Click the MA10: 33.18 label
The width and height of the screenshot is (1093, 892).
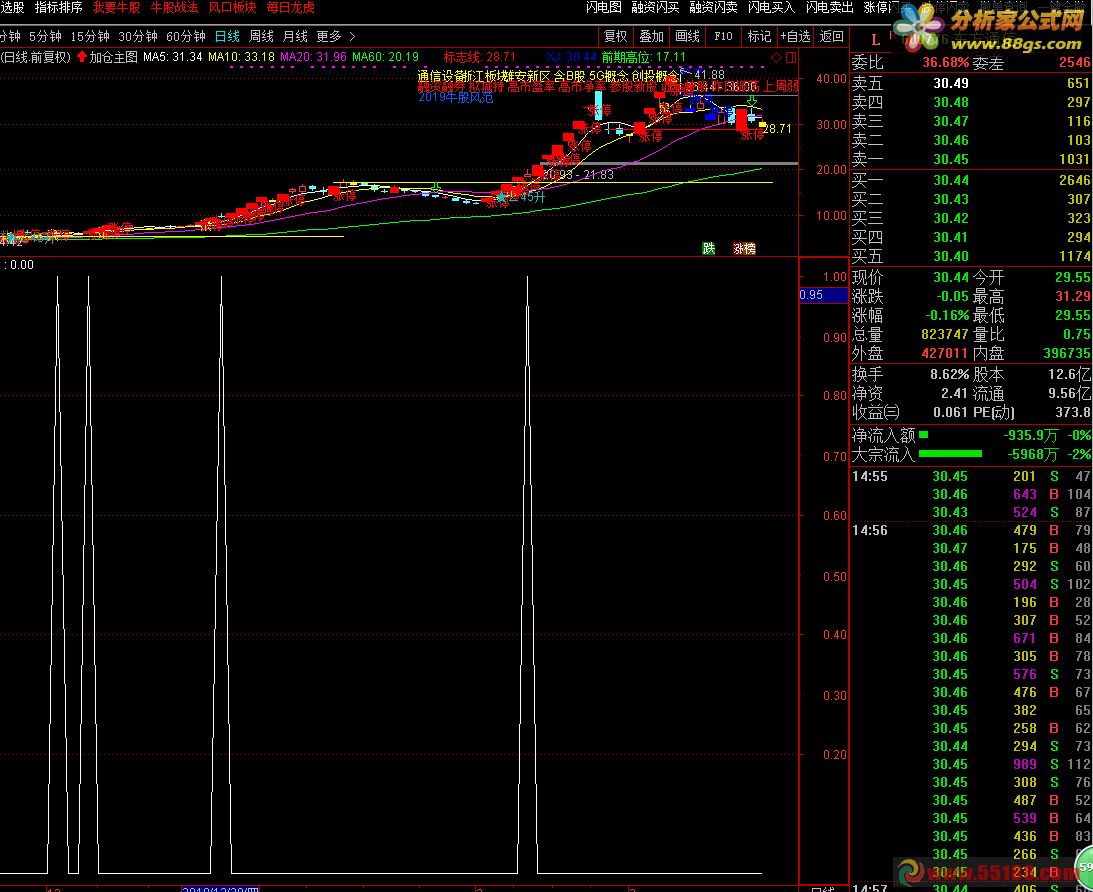241,57
